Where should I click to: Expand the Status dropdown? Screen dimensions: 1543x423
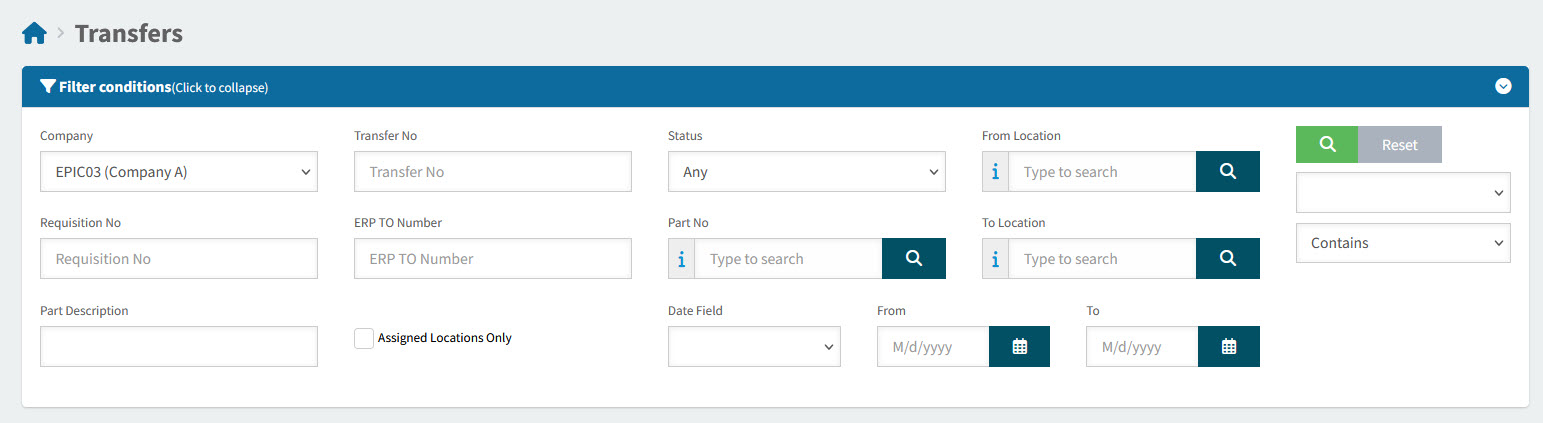(806, 172)
